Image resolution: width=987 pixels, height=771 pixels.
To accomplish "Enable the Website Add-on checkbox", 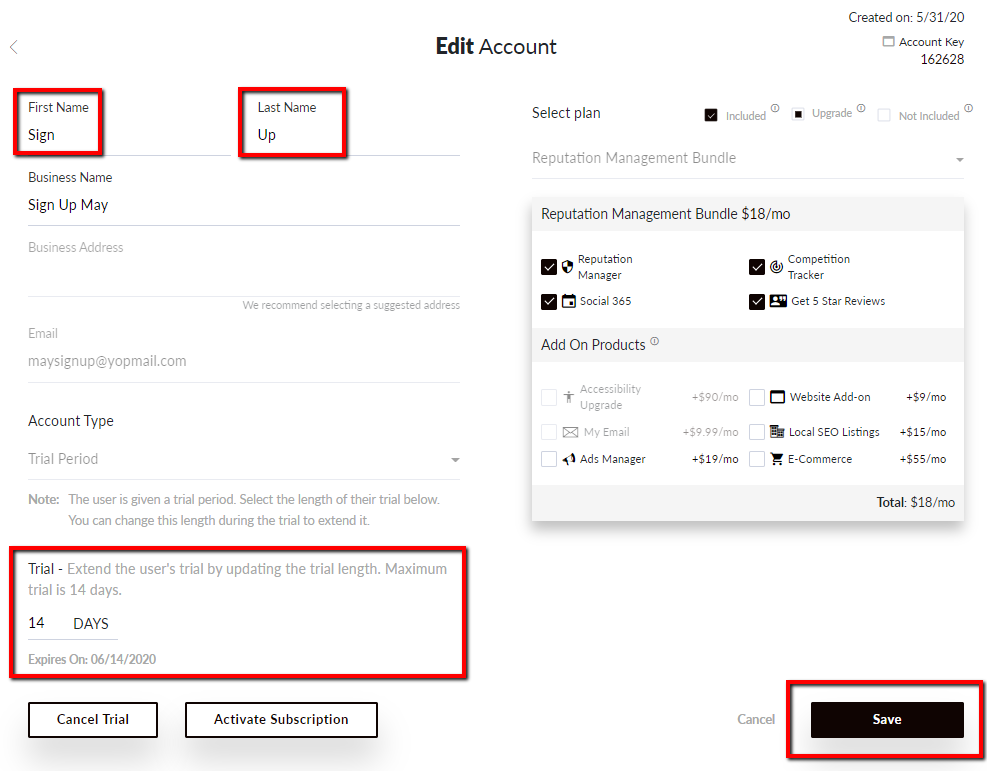I will [757, 397].
